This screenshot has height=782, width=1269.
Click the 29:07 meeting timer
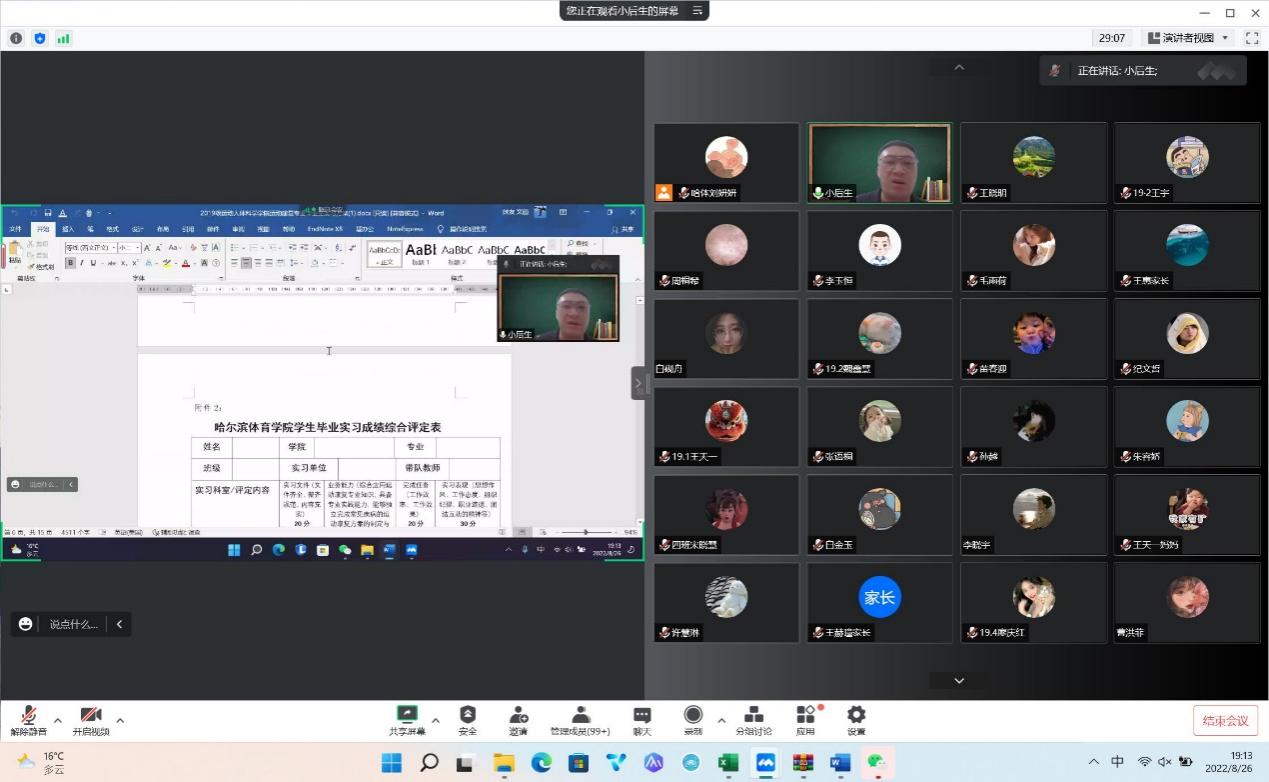(1112, 38)
